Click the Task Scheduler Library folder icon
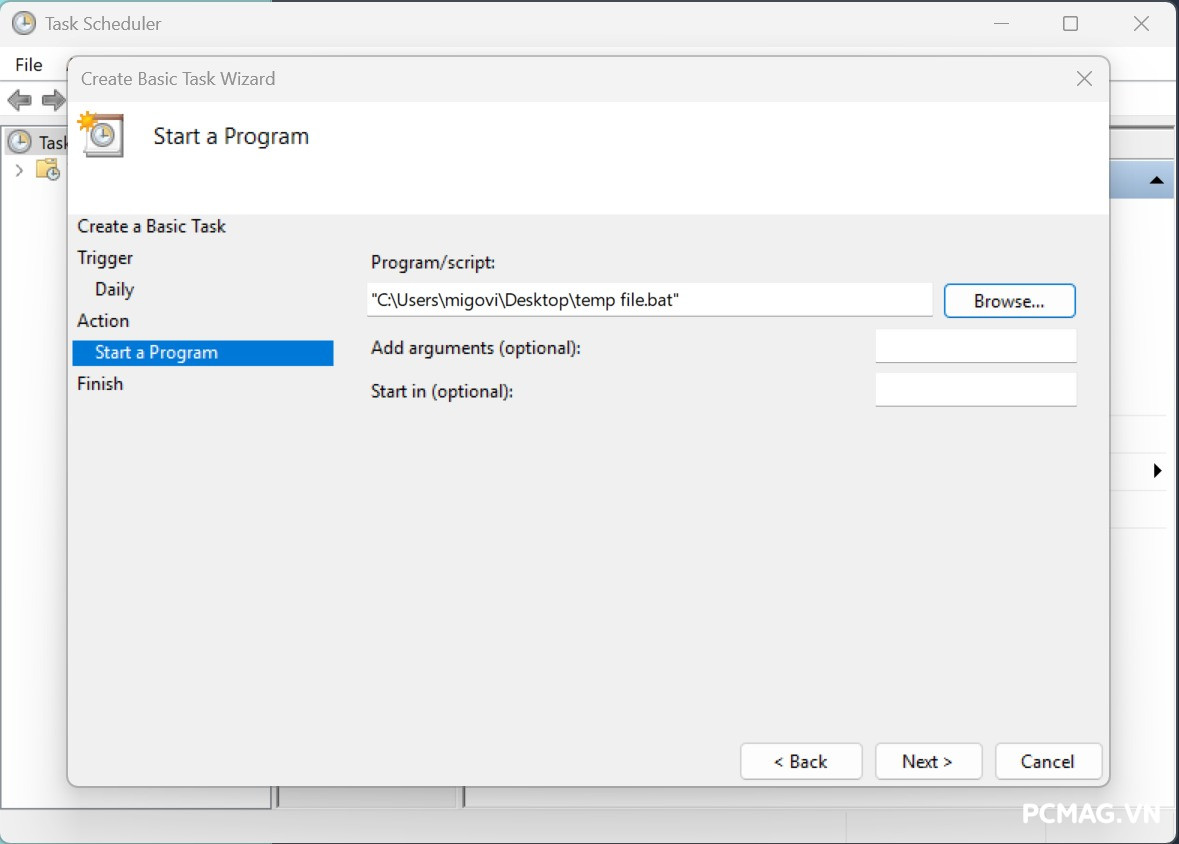Screen dimensions: 1179x844 (x=48, y=170)
